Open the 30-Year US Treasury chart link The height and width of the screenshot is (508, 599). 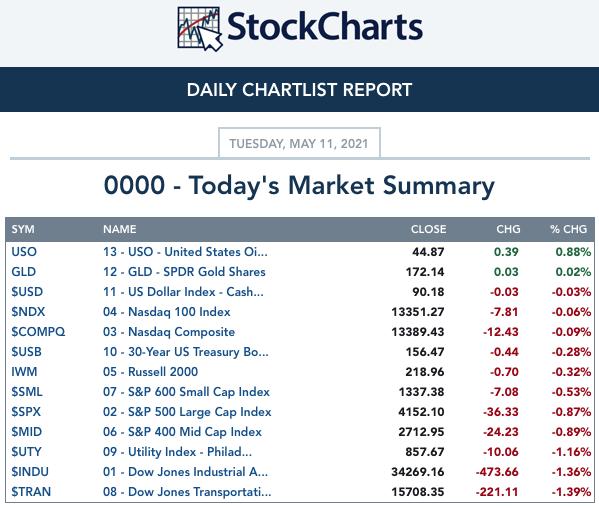pos(186,351)
